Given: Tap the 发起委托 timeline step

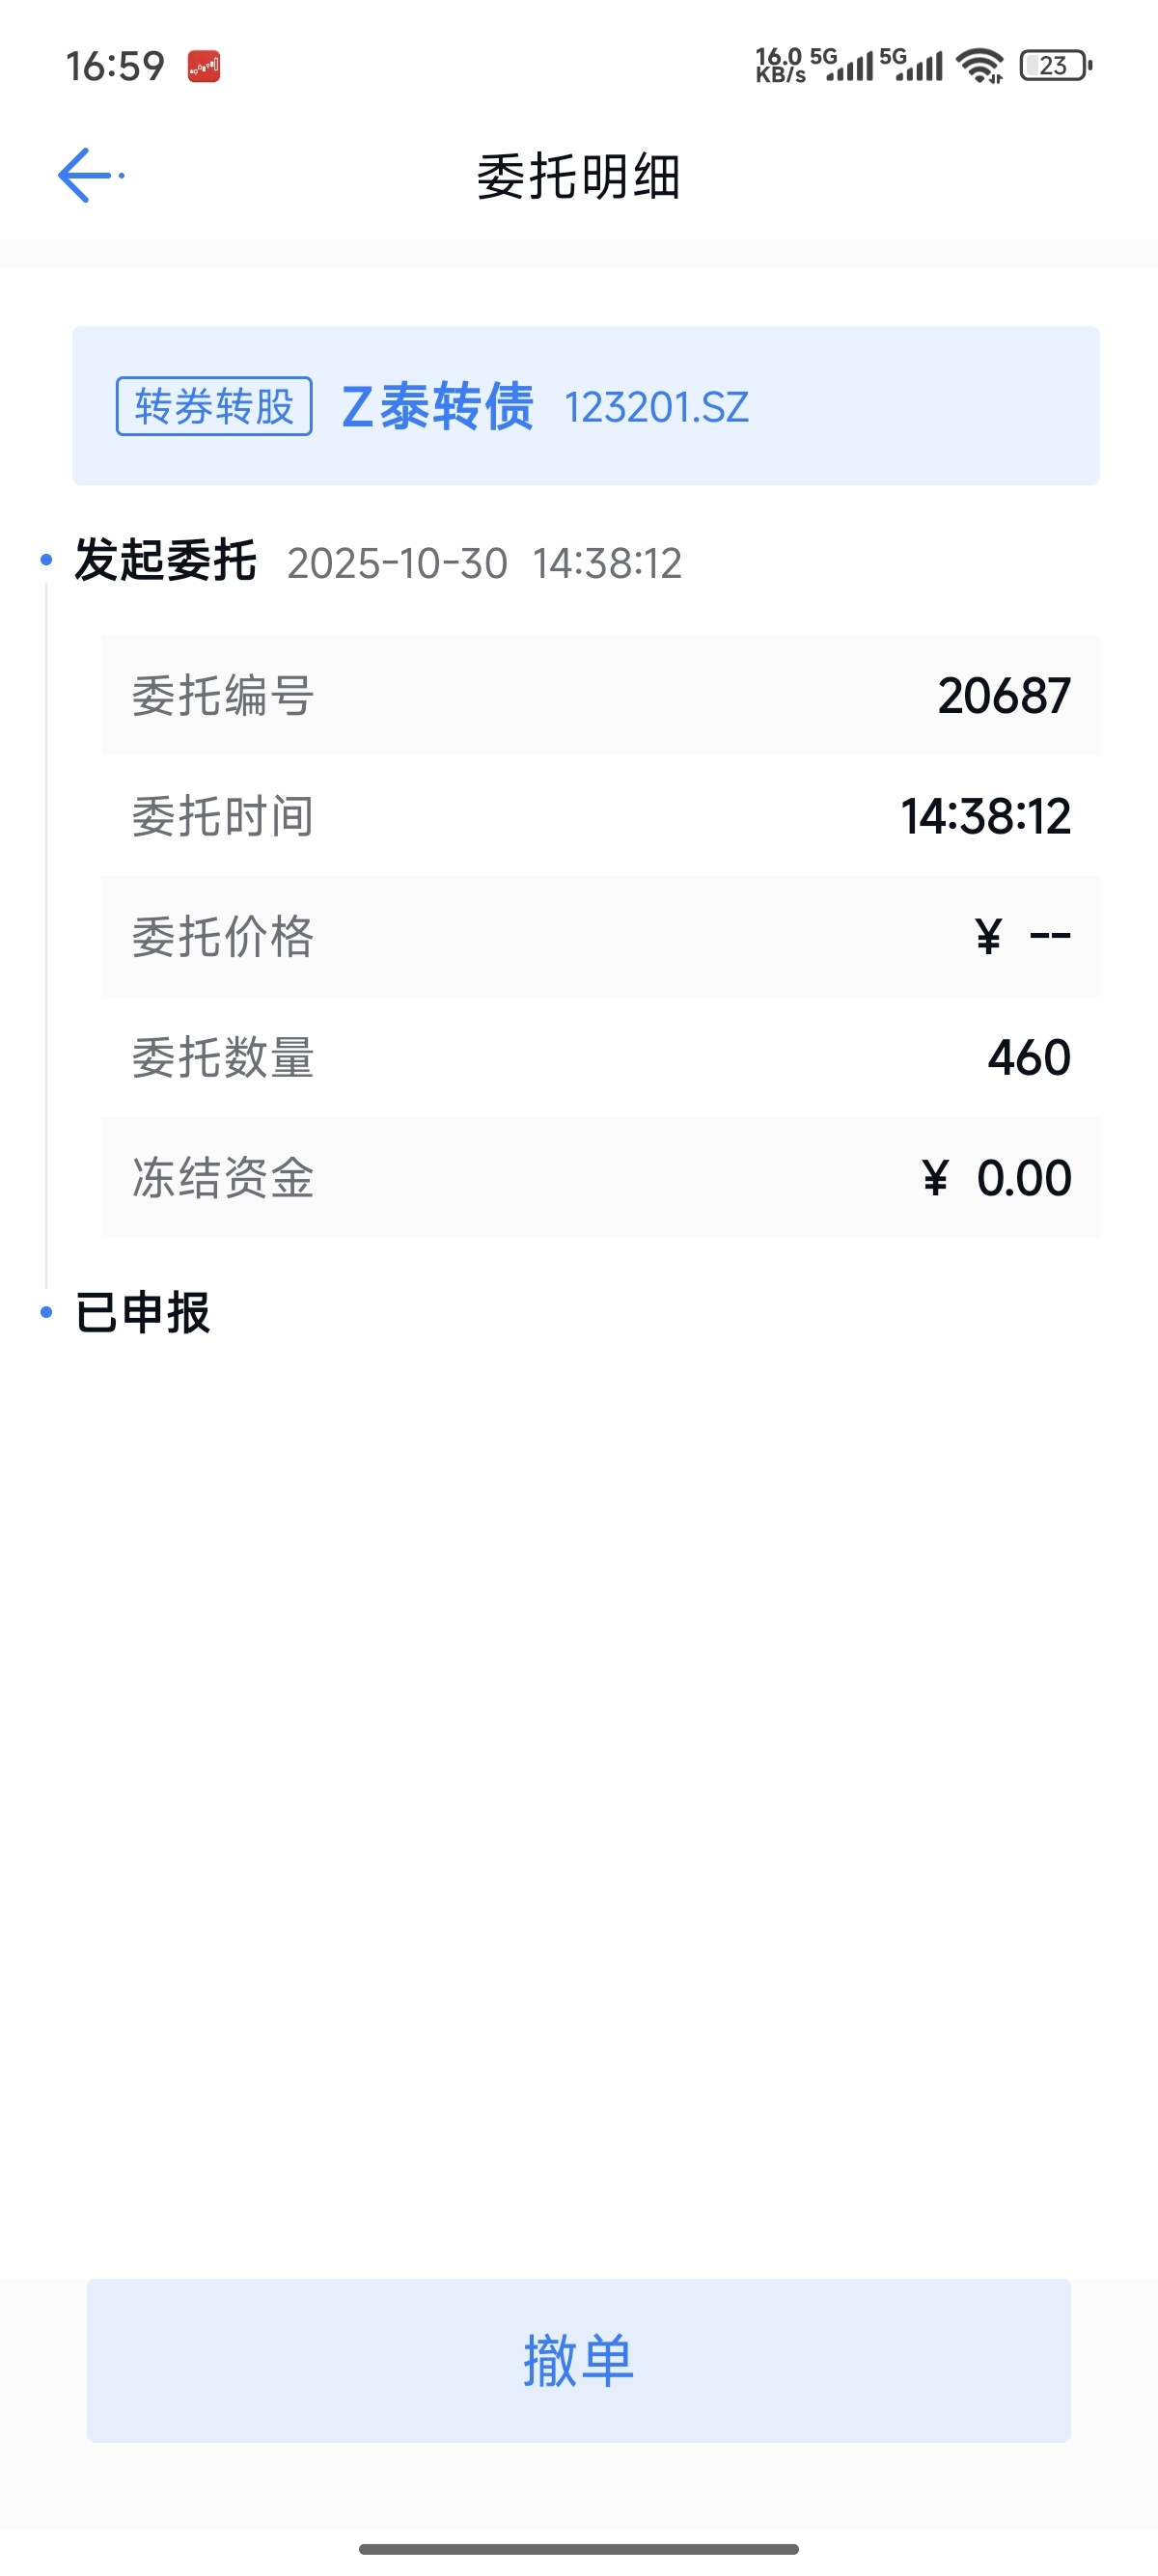Looking at the screenshot, I should point(166,560).
